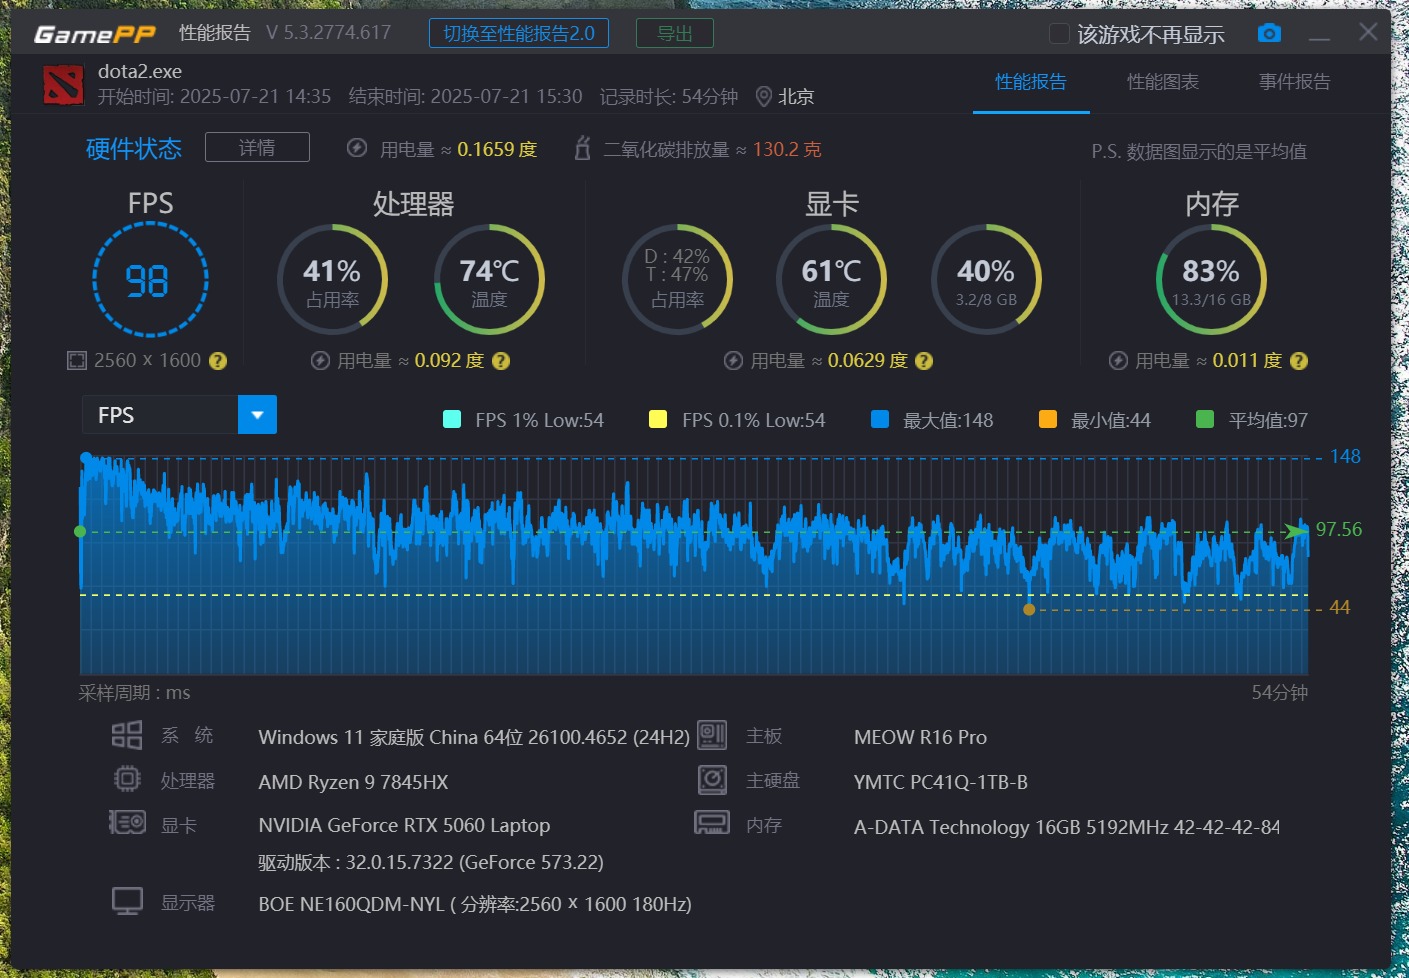The height and width of the screenshot is (978, 1409).
Task: Click the GPU D:42% T:47% usage gauge
Action: point(677,280)
